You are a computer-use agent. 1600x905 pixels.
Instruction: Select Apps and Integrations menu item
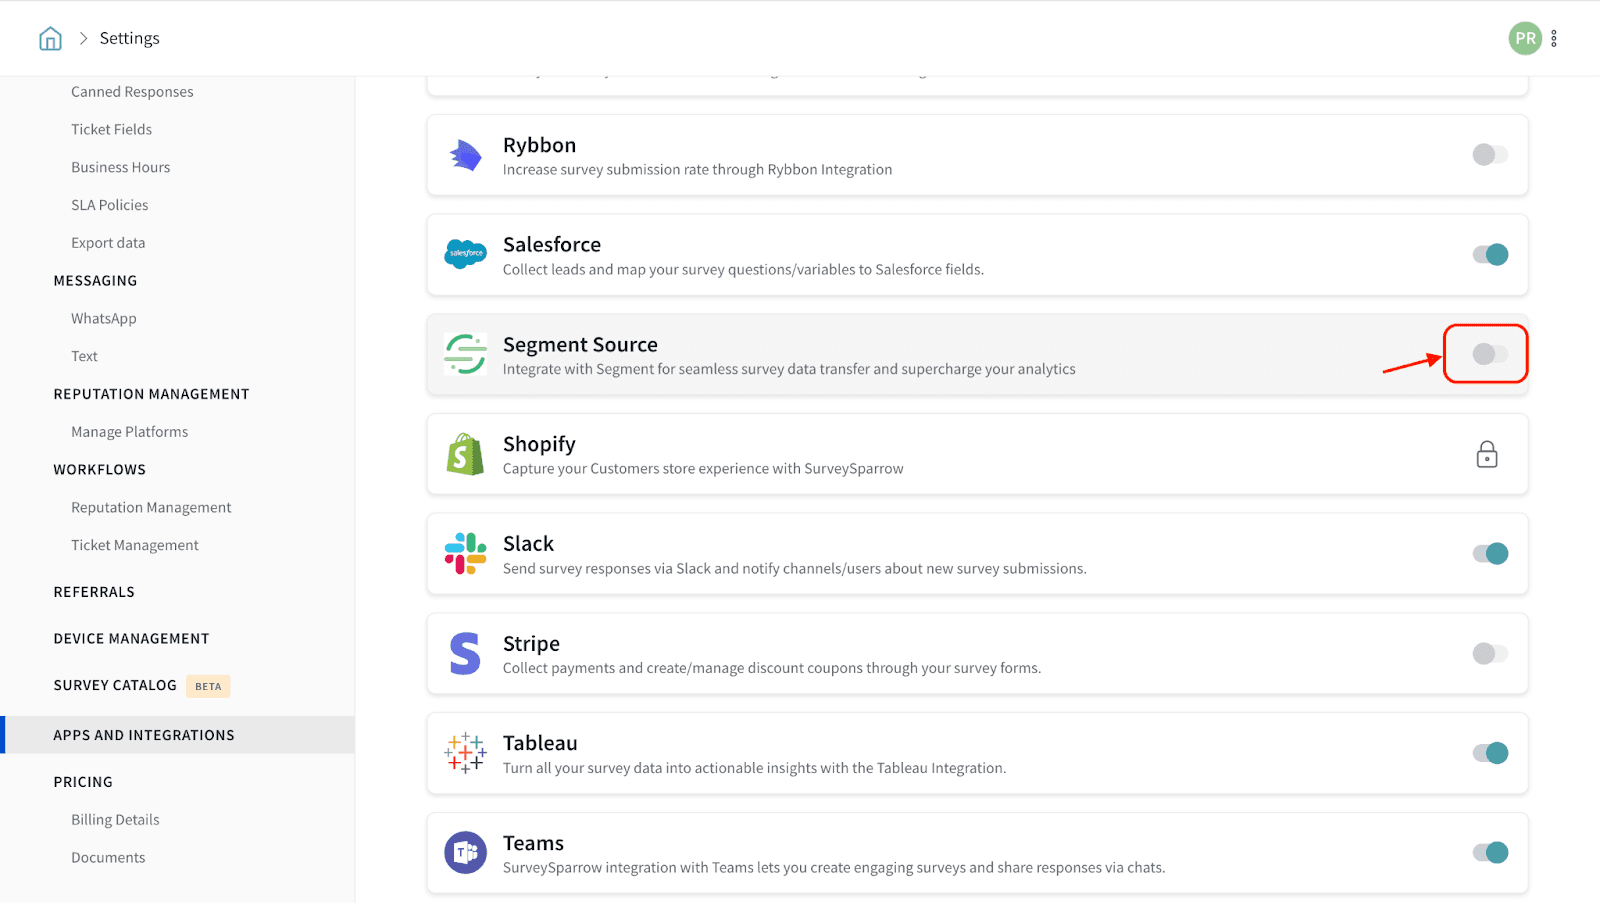click(x=144, y=735)
